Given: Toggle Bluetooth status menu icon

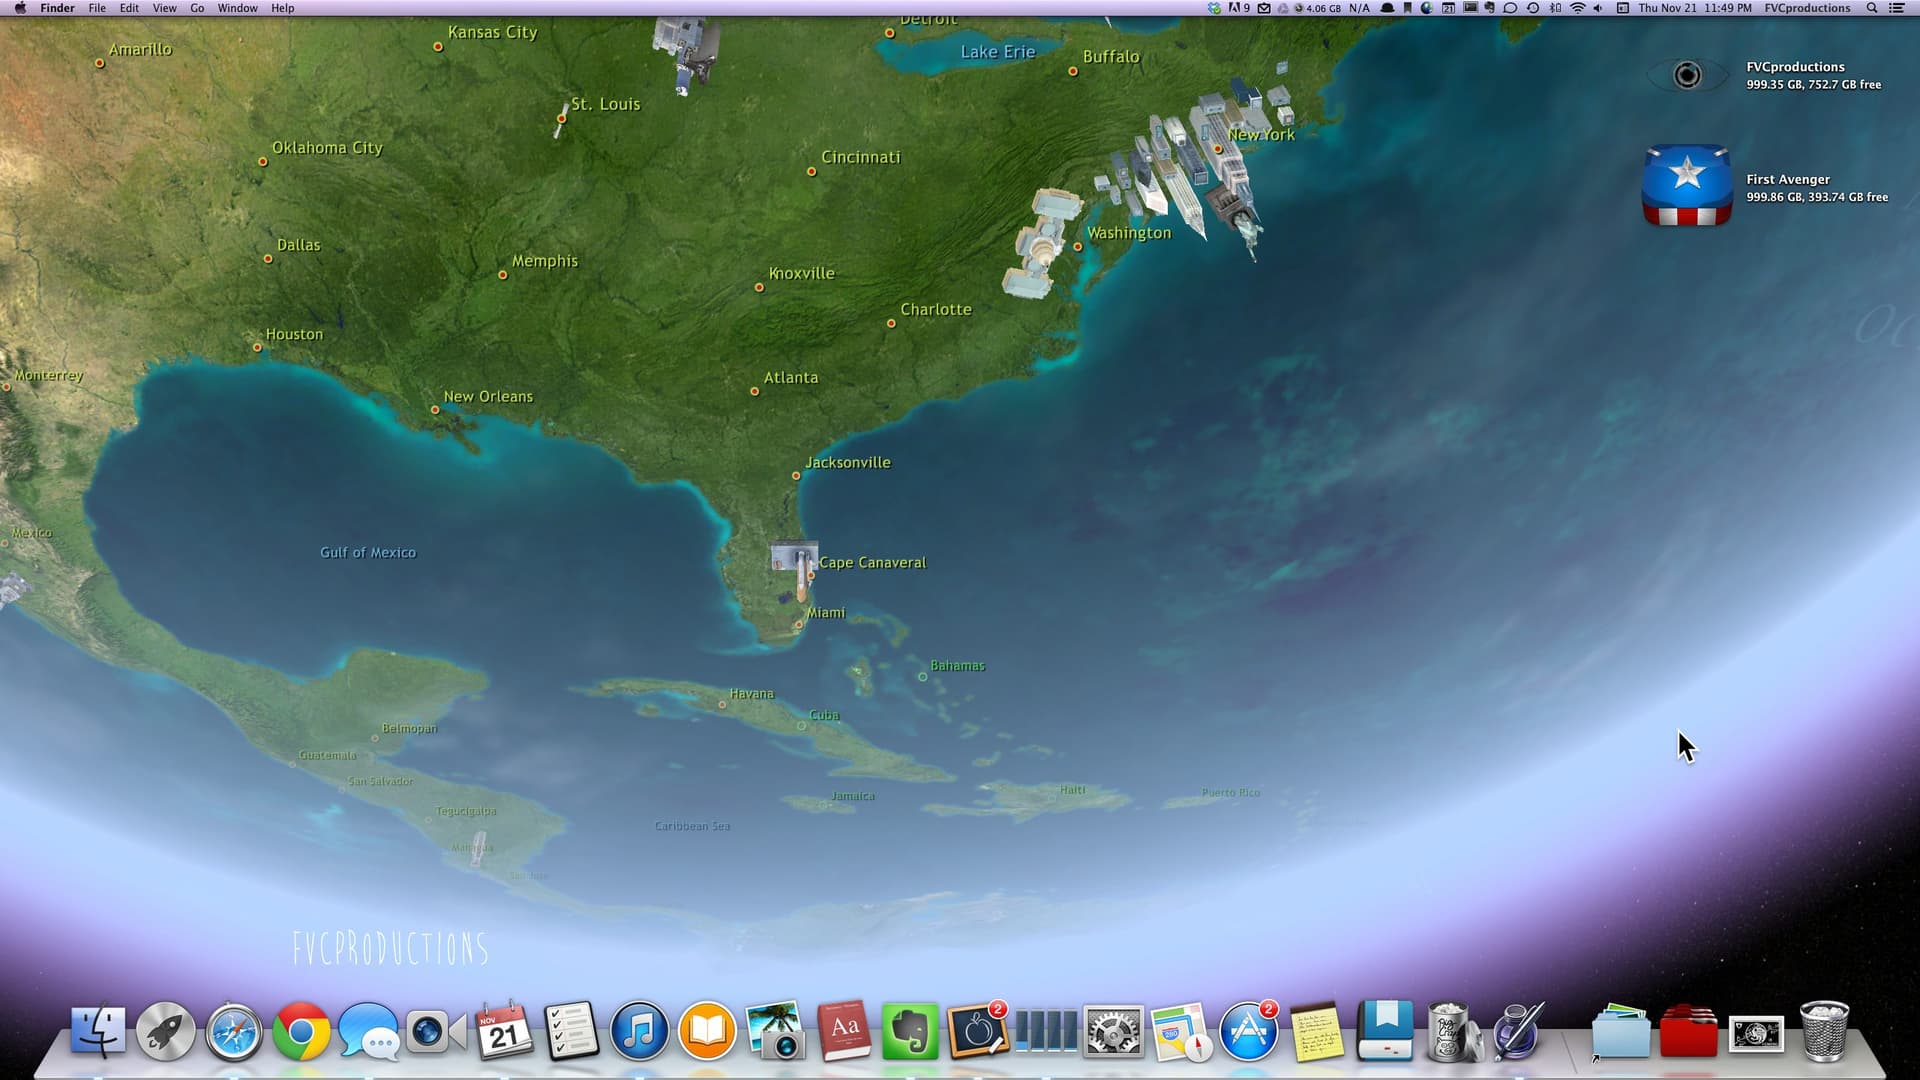Looking at the screenshot, I should click(1555, 8).
